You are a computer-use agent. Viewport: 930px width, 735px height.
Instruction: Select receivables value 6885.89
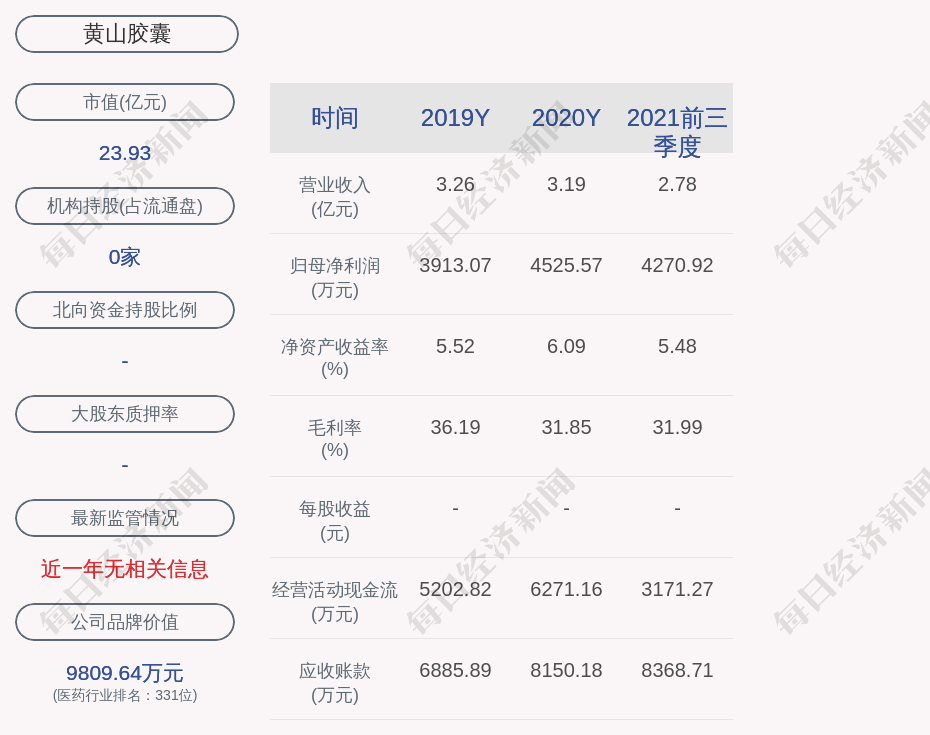tap(456, 670)
